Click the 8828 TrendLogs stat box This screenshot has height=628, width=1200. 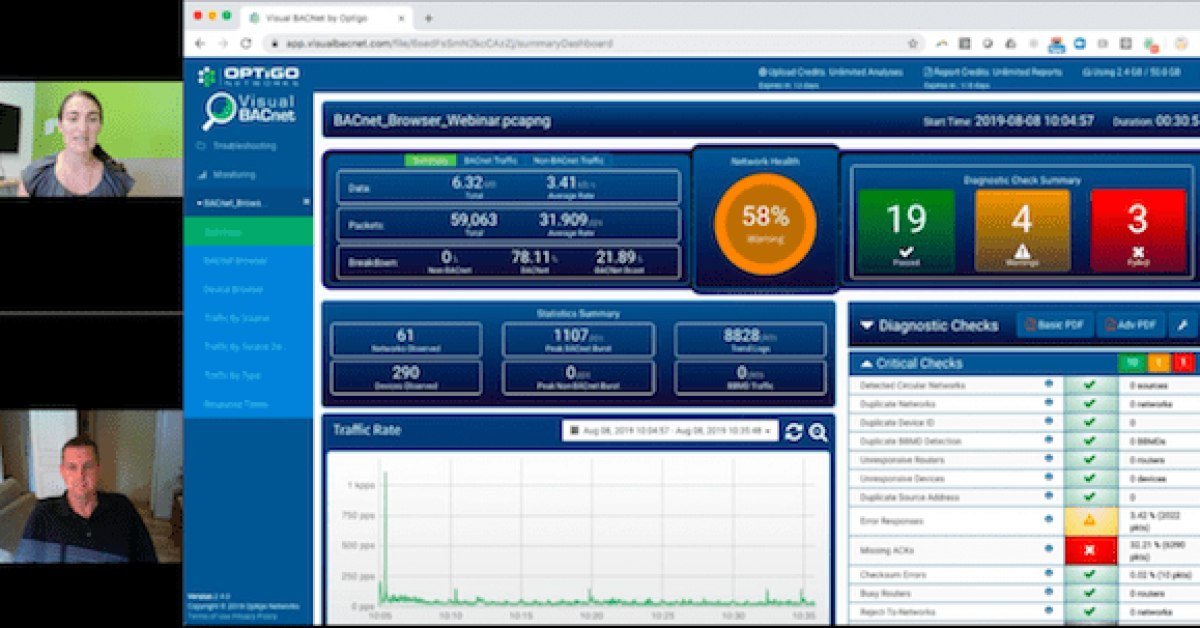(x=750, y=340)
